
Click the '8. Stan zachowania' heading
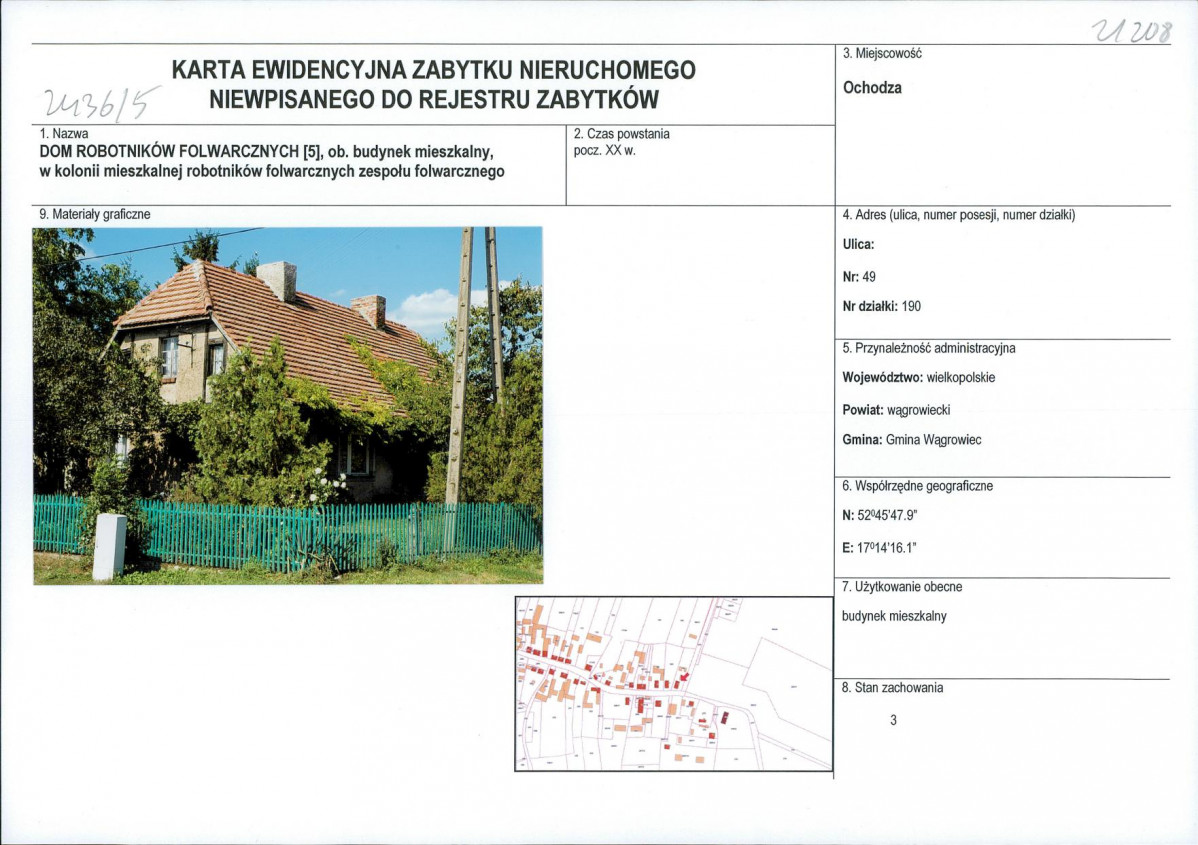(892, 688)
